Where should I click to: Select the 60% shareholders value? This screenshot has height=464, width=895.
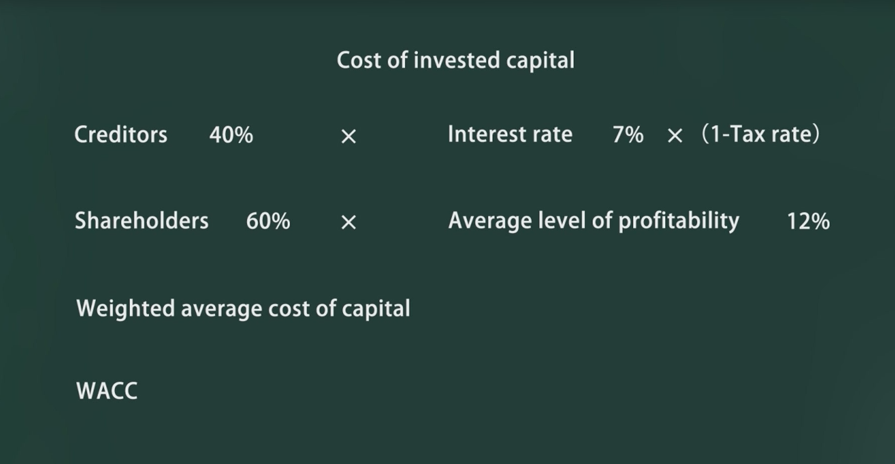(268, 222)
